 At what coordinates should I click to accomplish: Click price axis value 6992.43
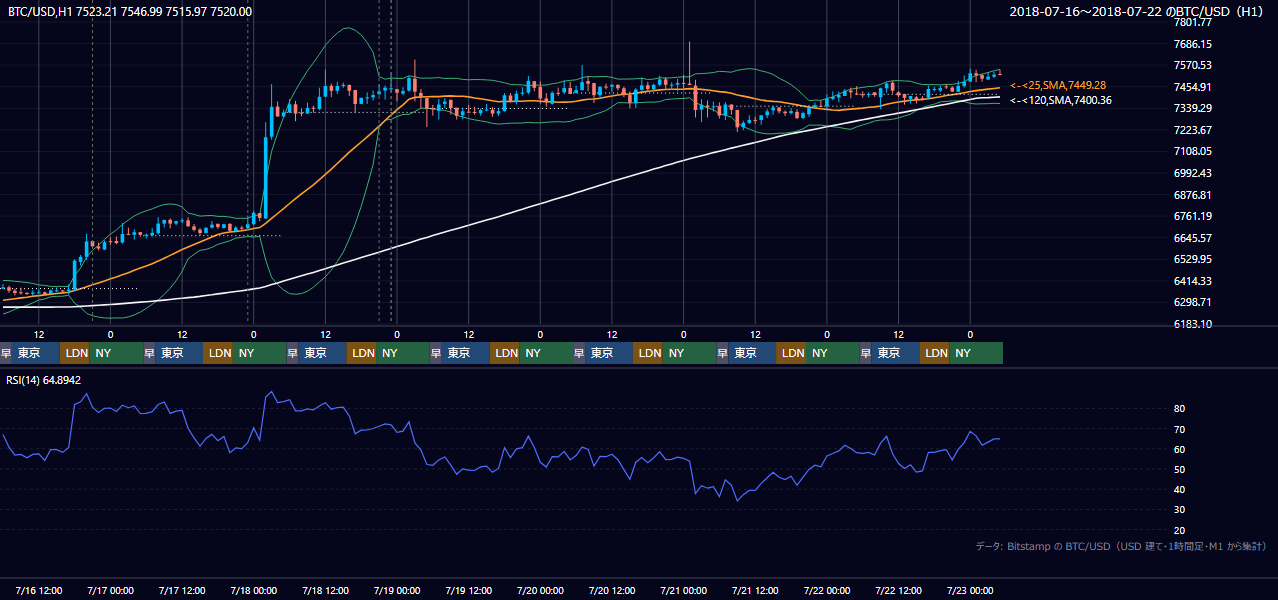(1193, 173)
